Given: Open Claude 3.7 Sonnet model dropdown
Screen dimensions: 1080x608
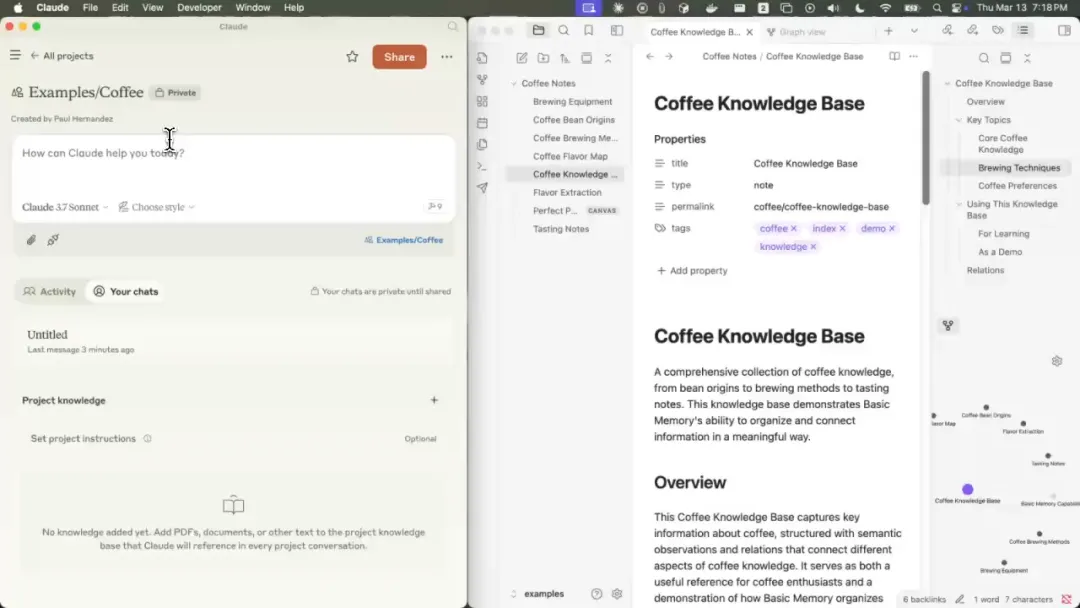Looking at the screenshot, I should pyautogui.click(x=65, y=207).
